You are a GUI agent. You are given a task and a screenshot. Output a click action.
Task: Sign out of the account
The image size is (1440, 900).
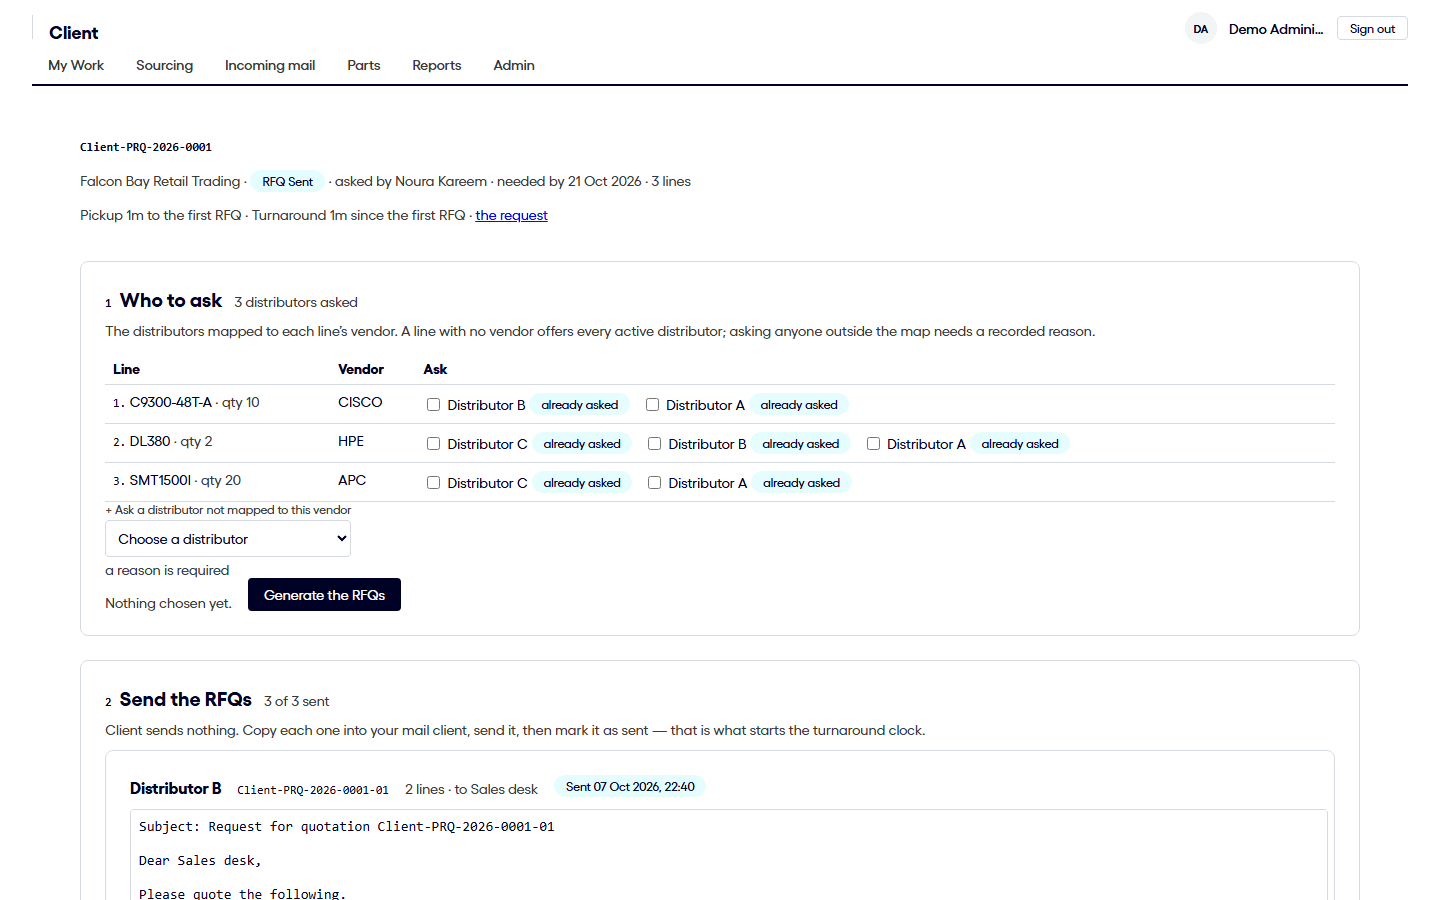(1372, 29)
